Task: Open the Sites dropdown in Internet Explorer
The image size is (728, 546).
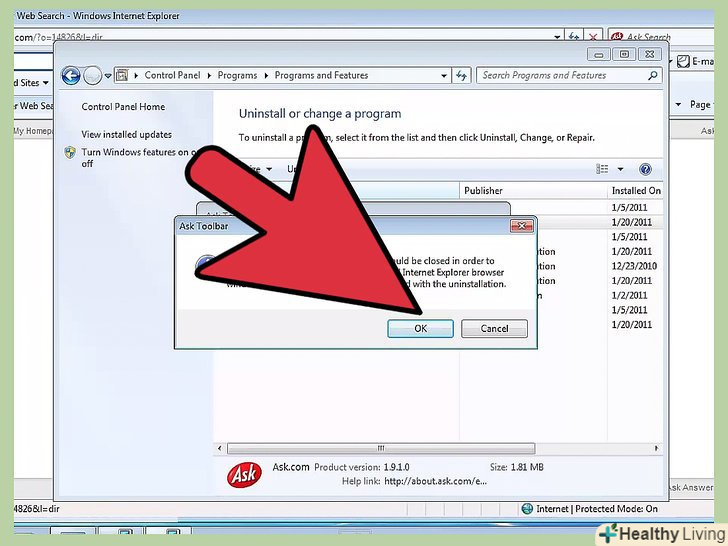Action: (33, 83)
